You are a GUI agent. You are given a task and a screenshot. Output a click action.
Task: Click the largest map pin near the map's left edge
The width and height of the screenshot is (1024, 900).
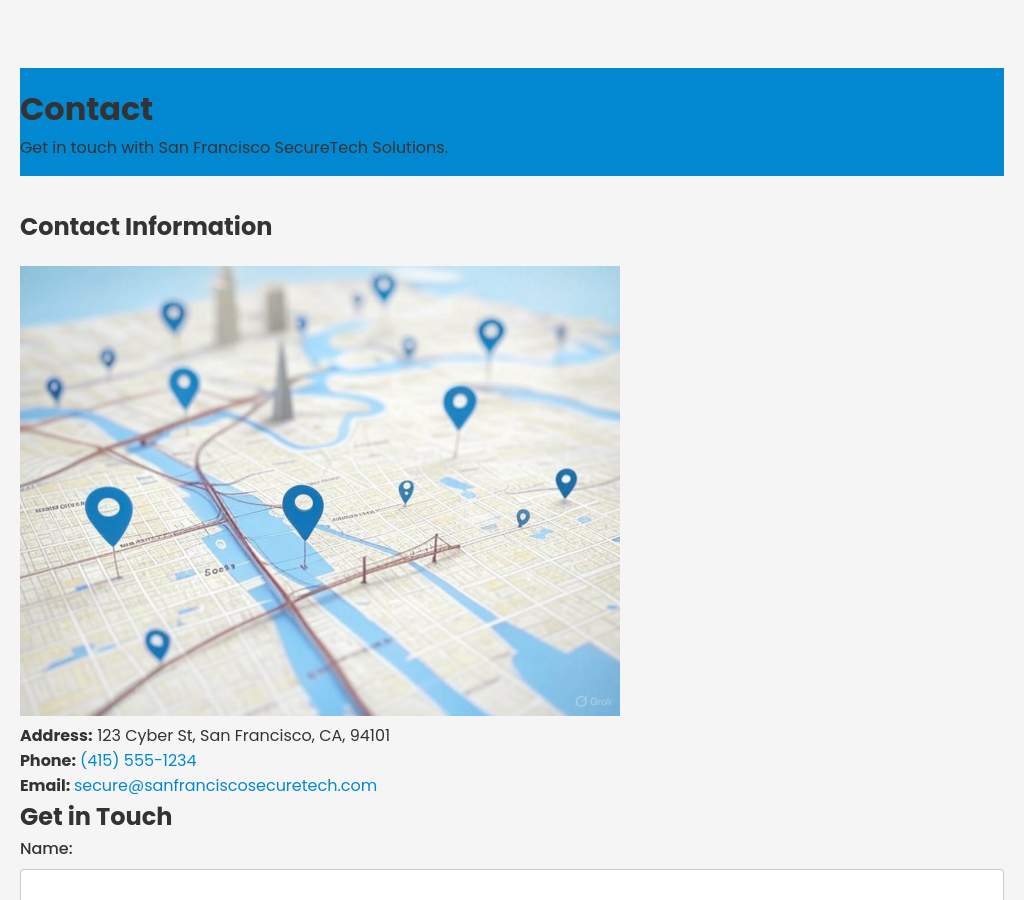coord(109,512)
